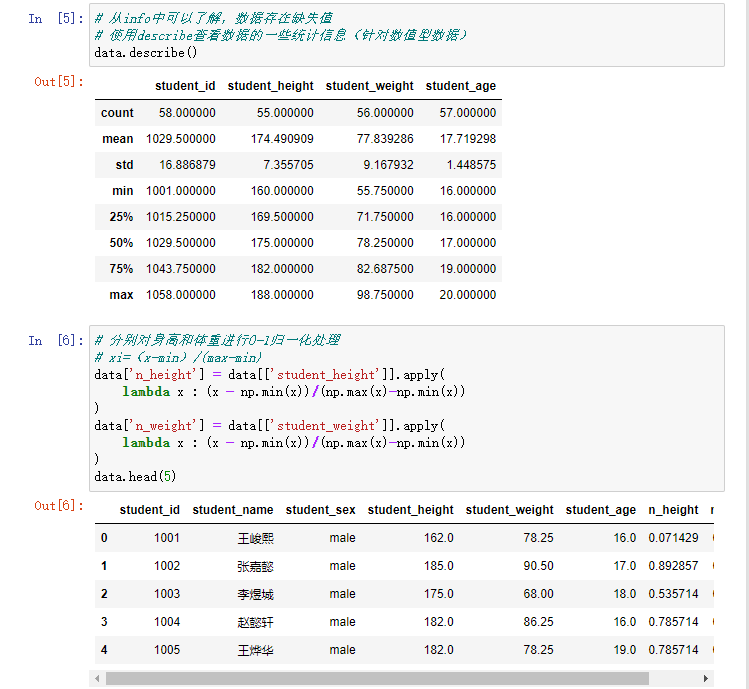The height and width of the screenshot is (689, 749).
Task: Click the value 55.750000 in min row
Action: tap(385, 191)
